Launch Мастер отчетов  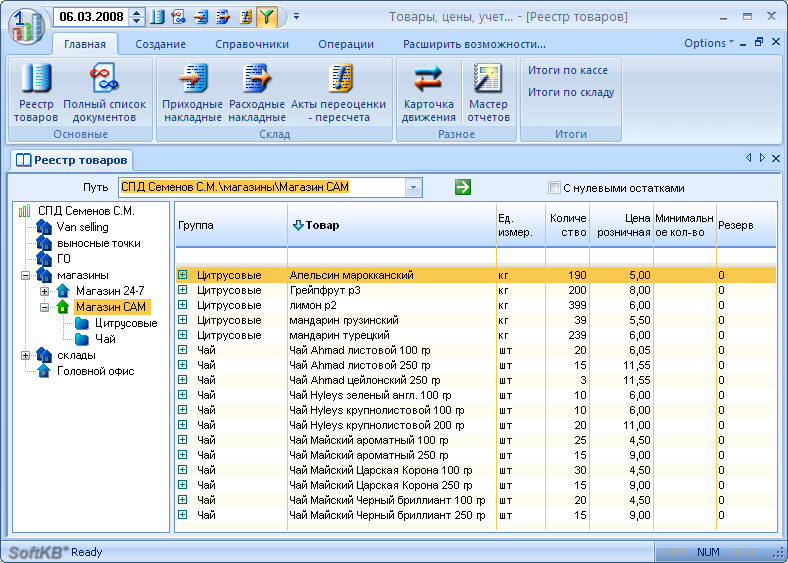tap(488, 93)
